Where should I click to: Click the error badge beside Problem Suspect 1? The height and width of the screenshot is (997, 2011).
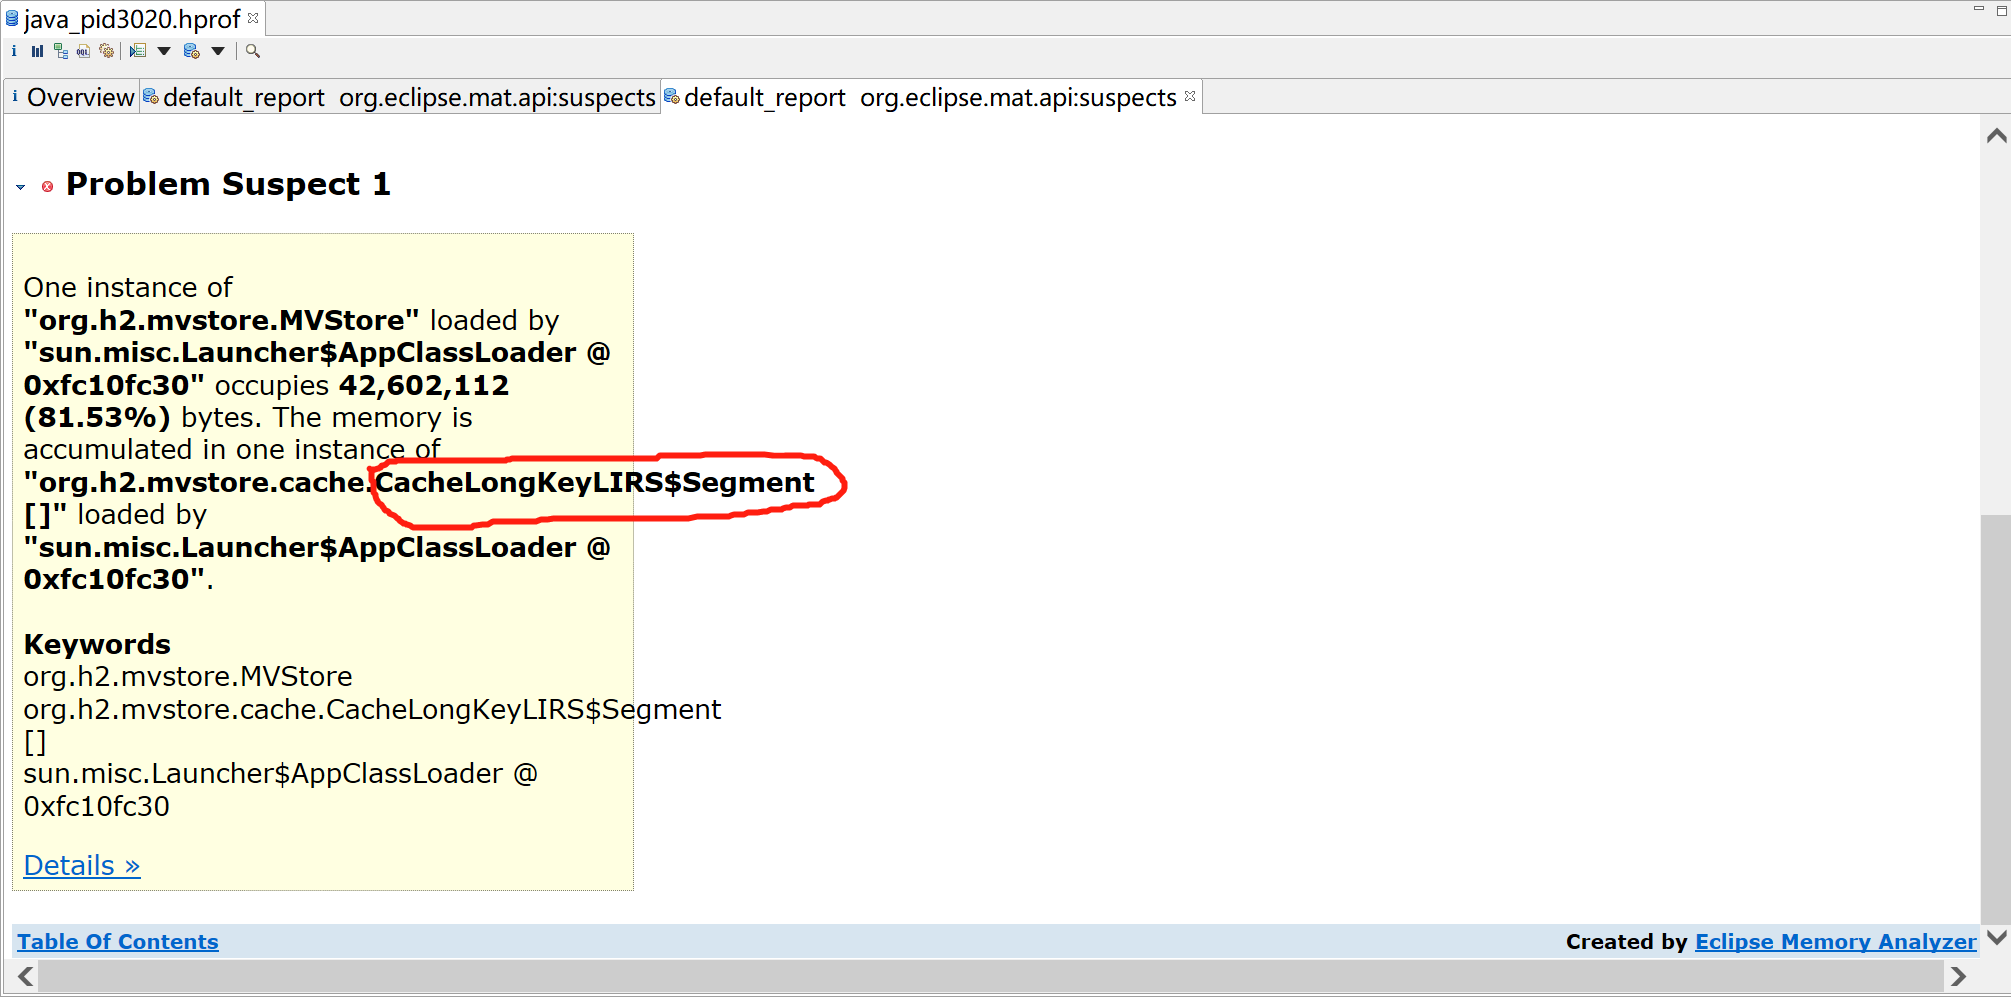pos(49,186)
